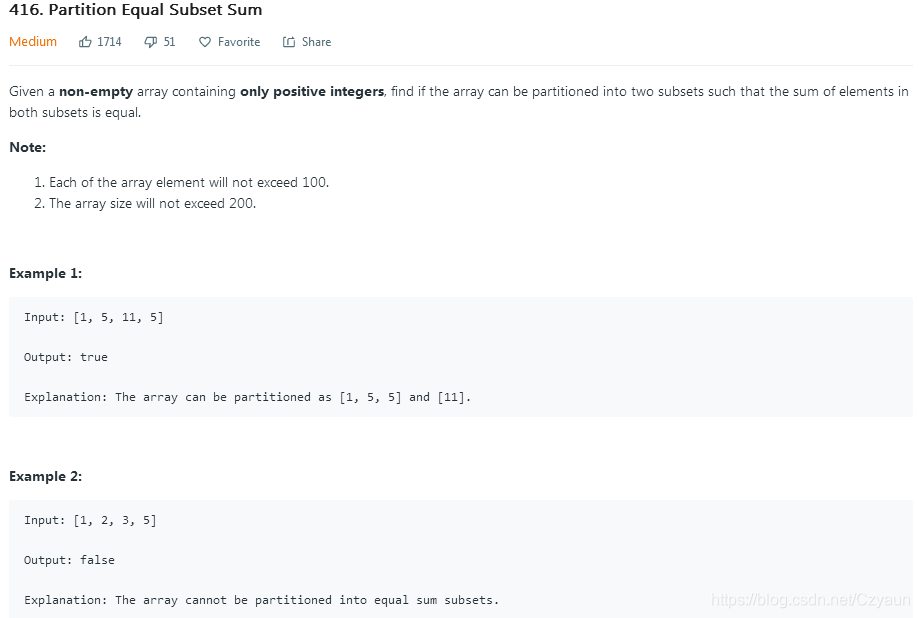This screenshot has height=618, width=919.
Task: Click the problem title 416. Partition Equal Subset Sum
Action: tap(135, 10)
